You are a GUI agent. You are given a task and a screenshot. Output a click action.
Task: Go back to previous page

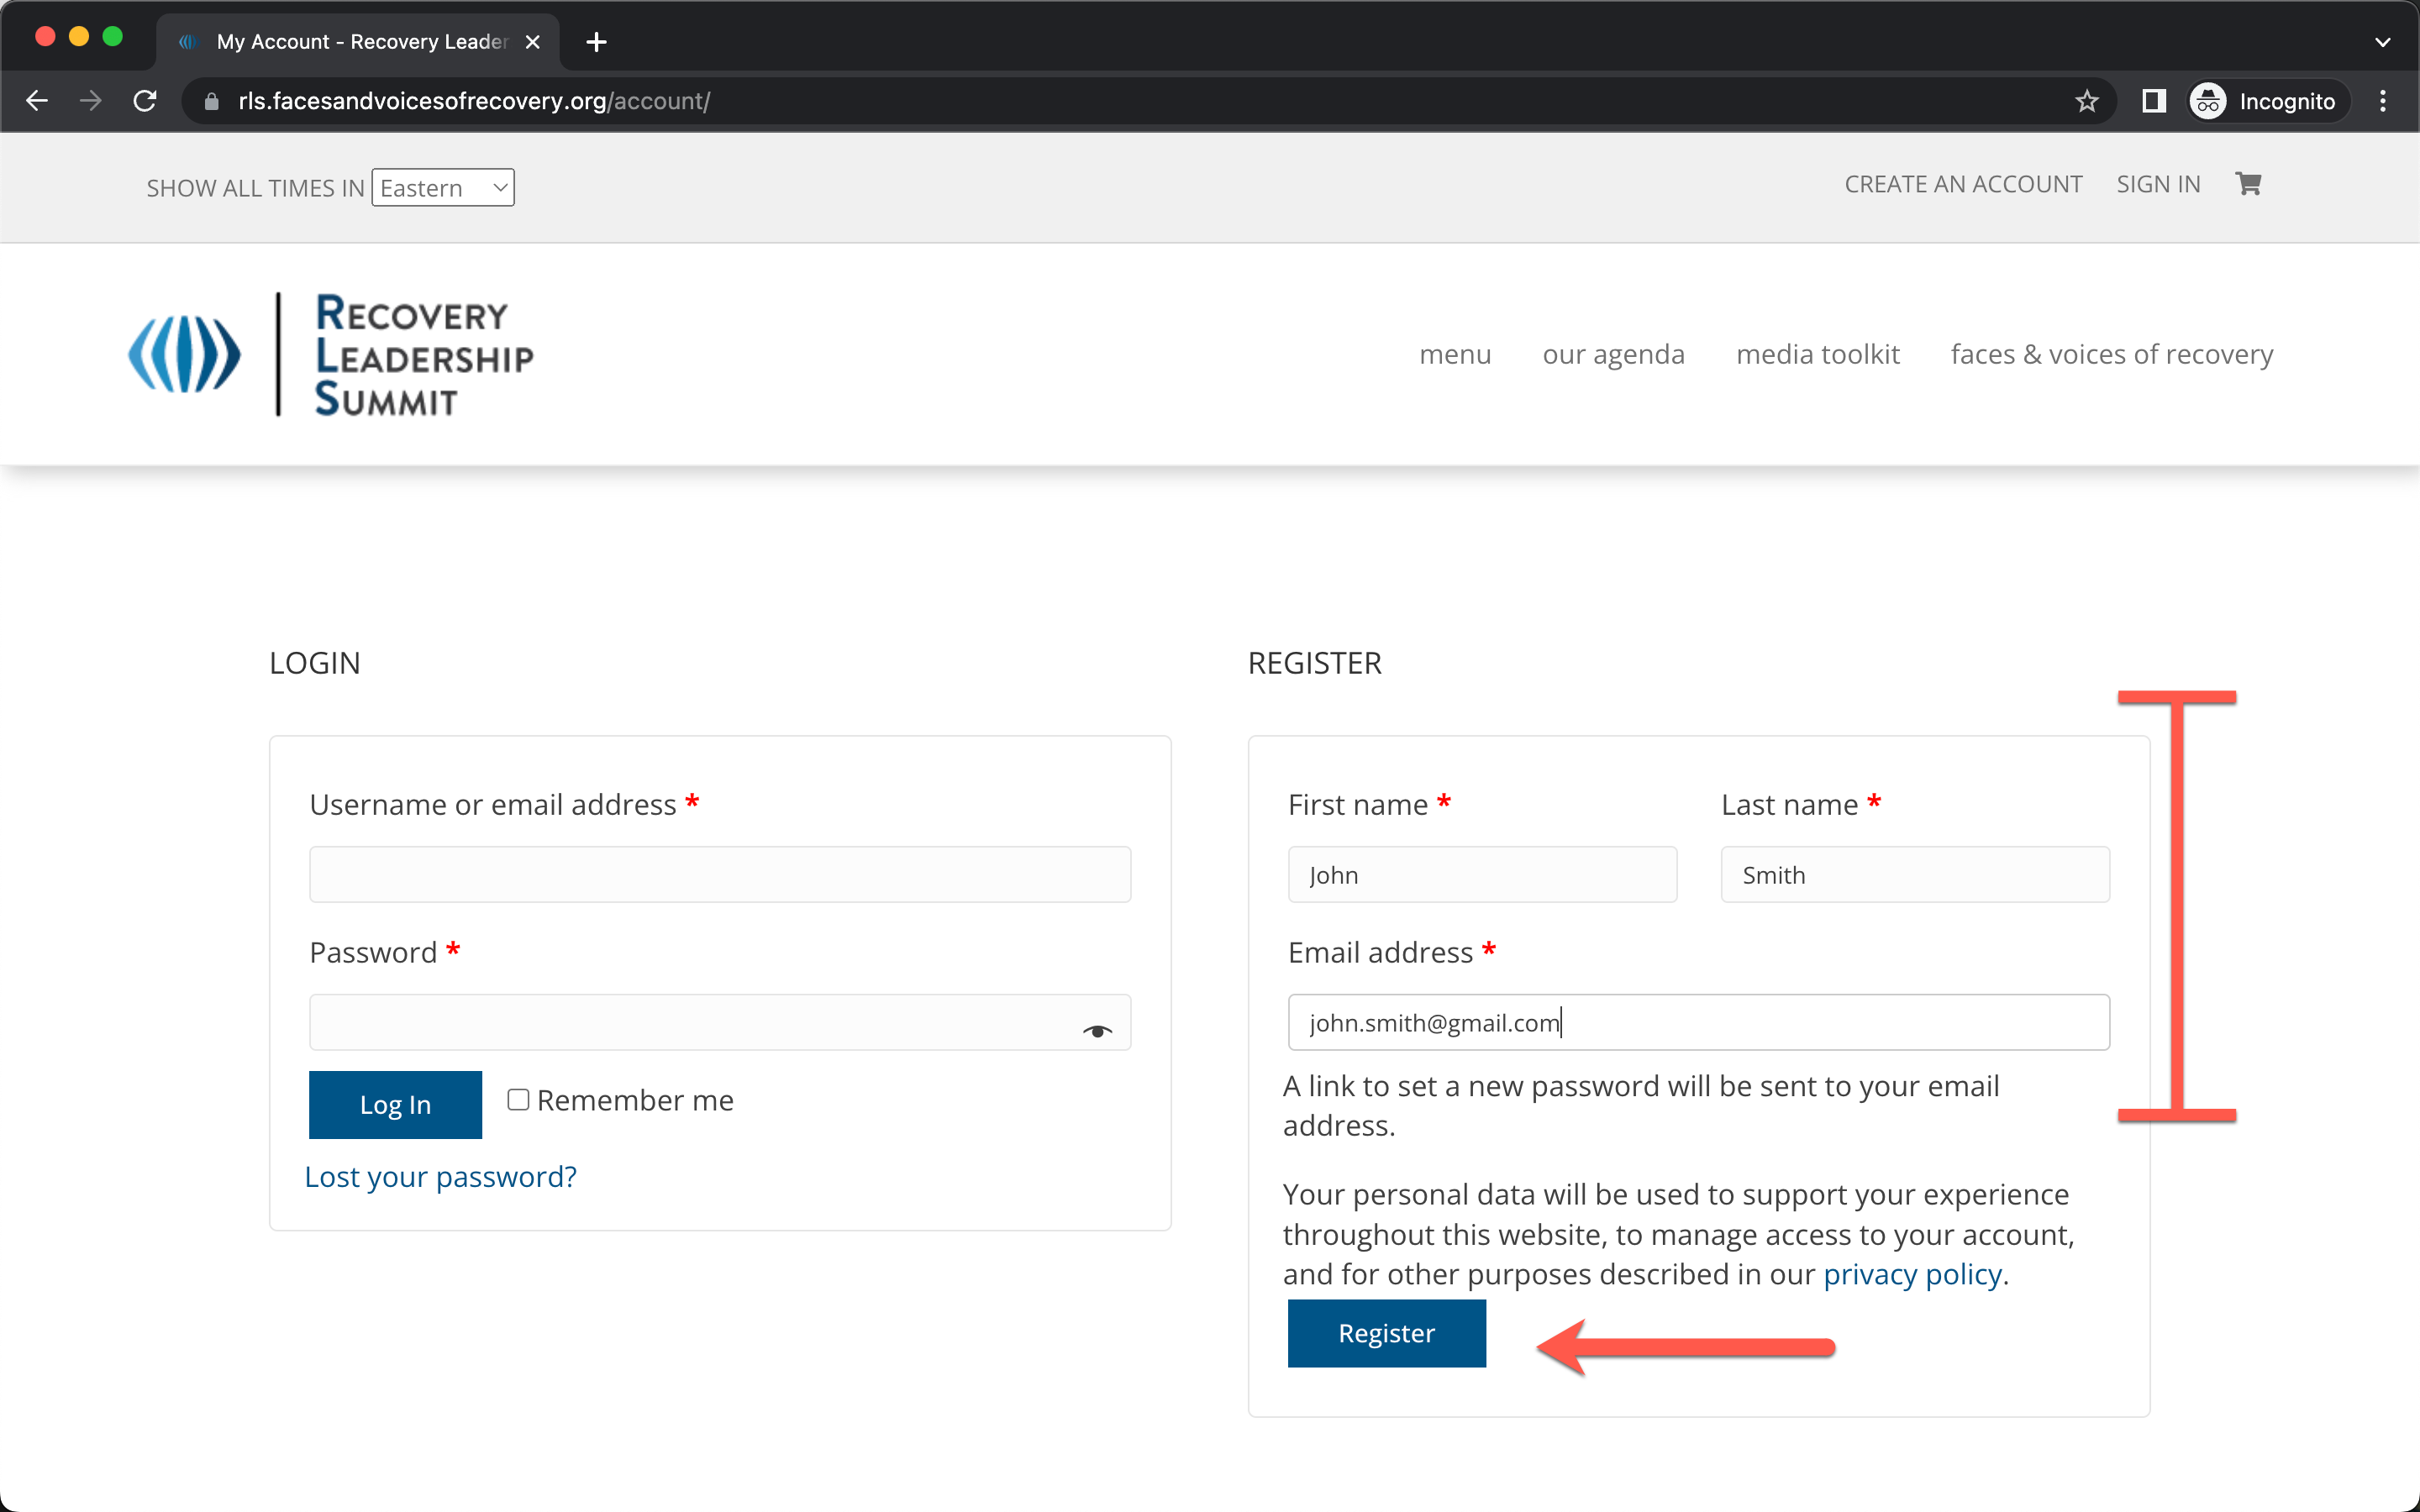click(37, 101)
